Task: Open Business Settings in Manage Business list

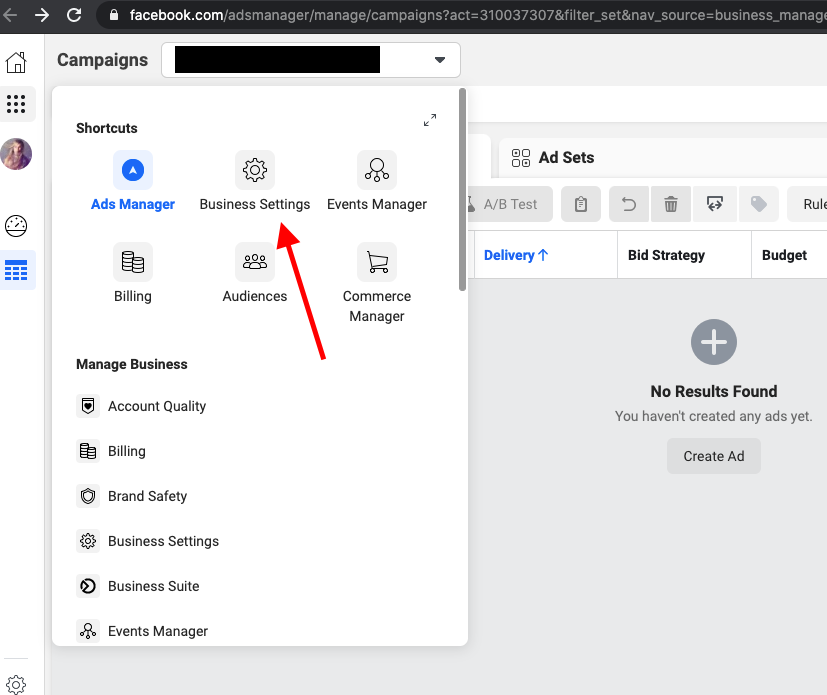Action: tap(148, 541)
